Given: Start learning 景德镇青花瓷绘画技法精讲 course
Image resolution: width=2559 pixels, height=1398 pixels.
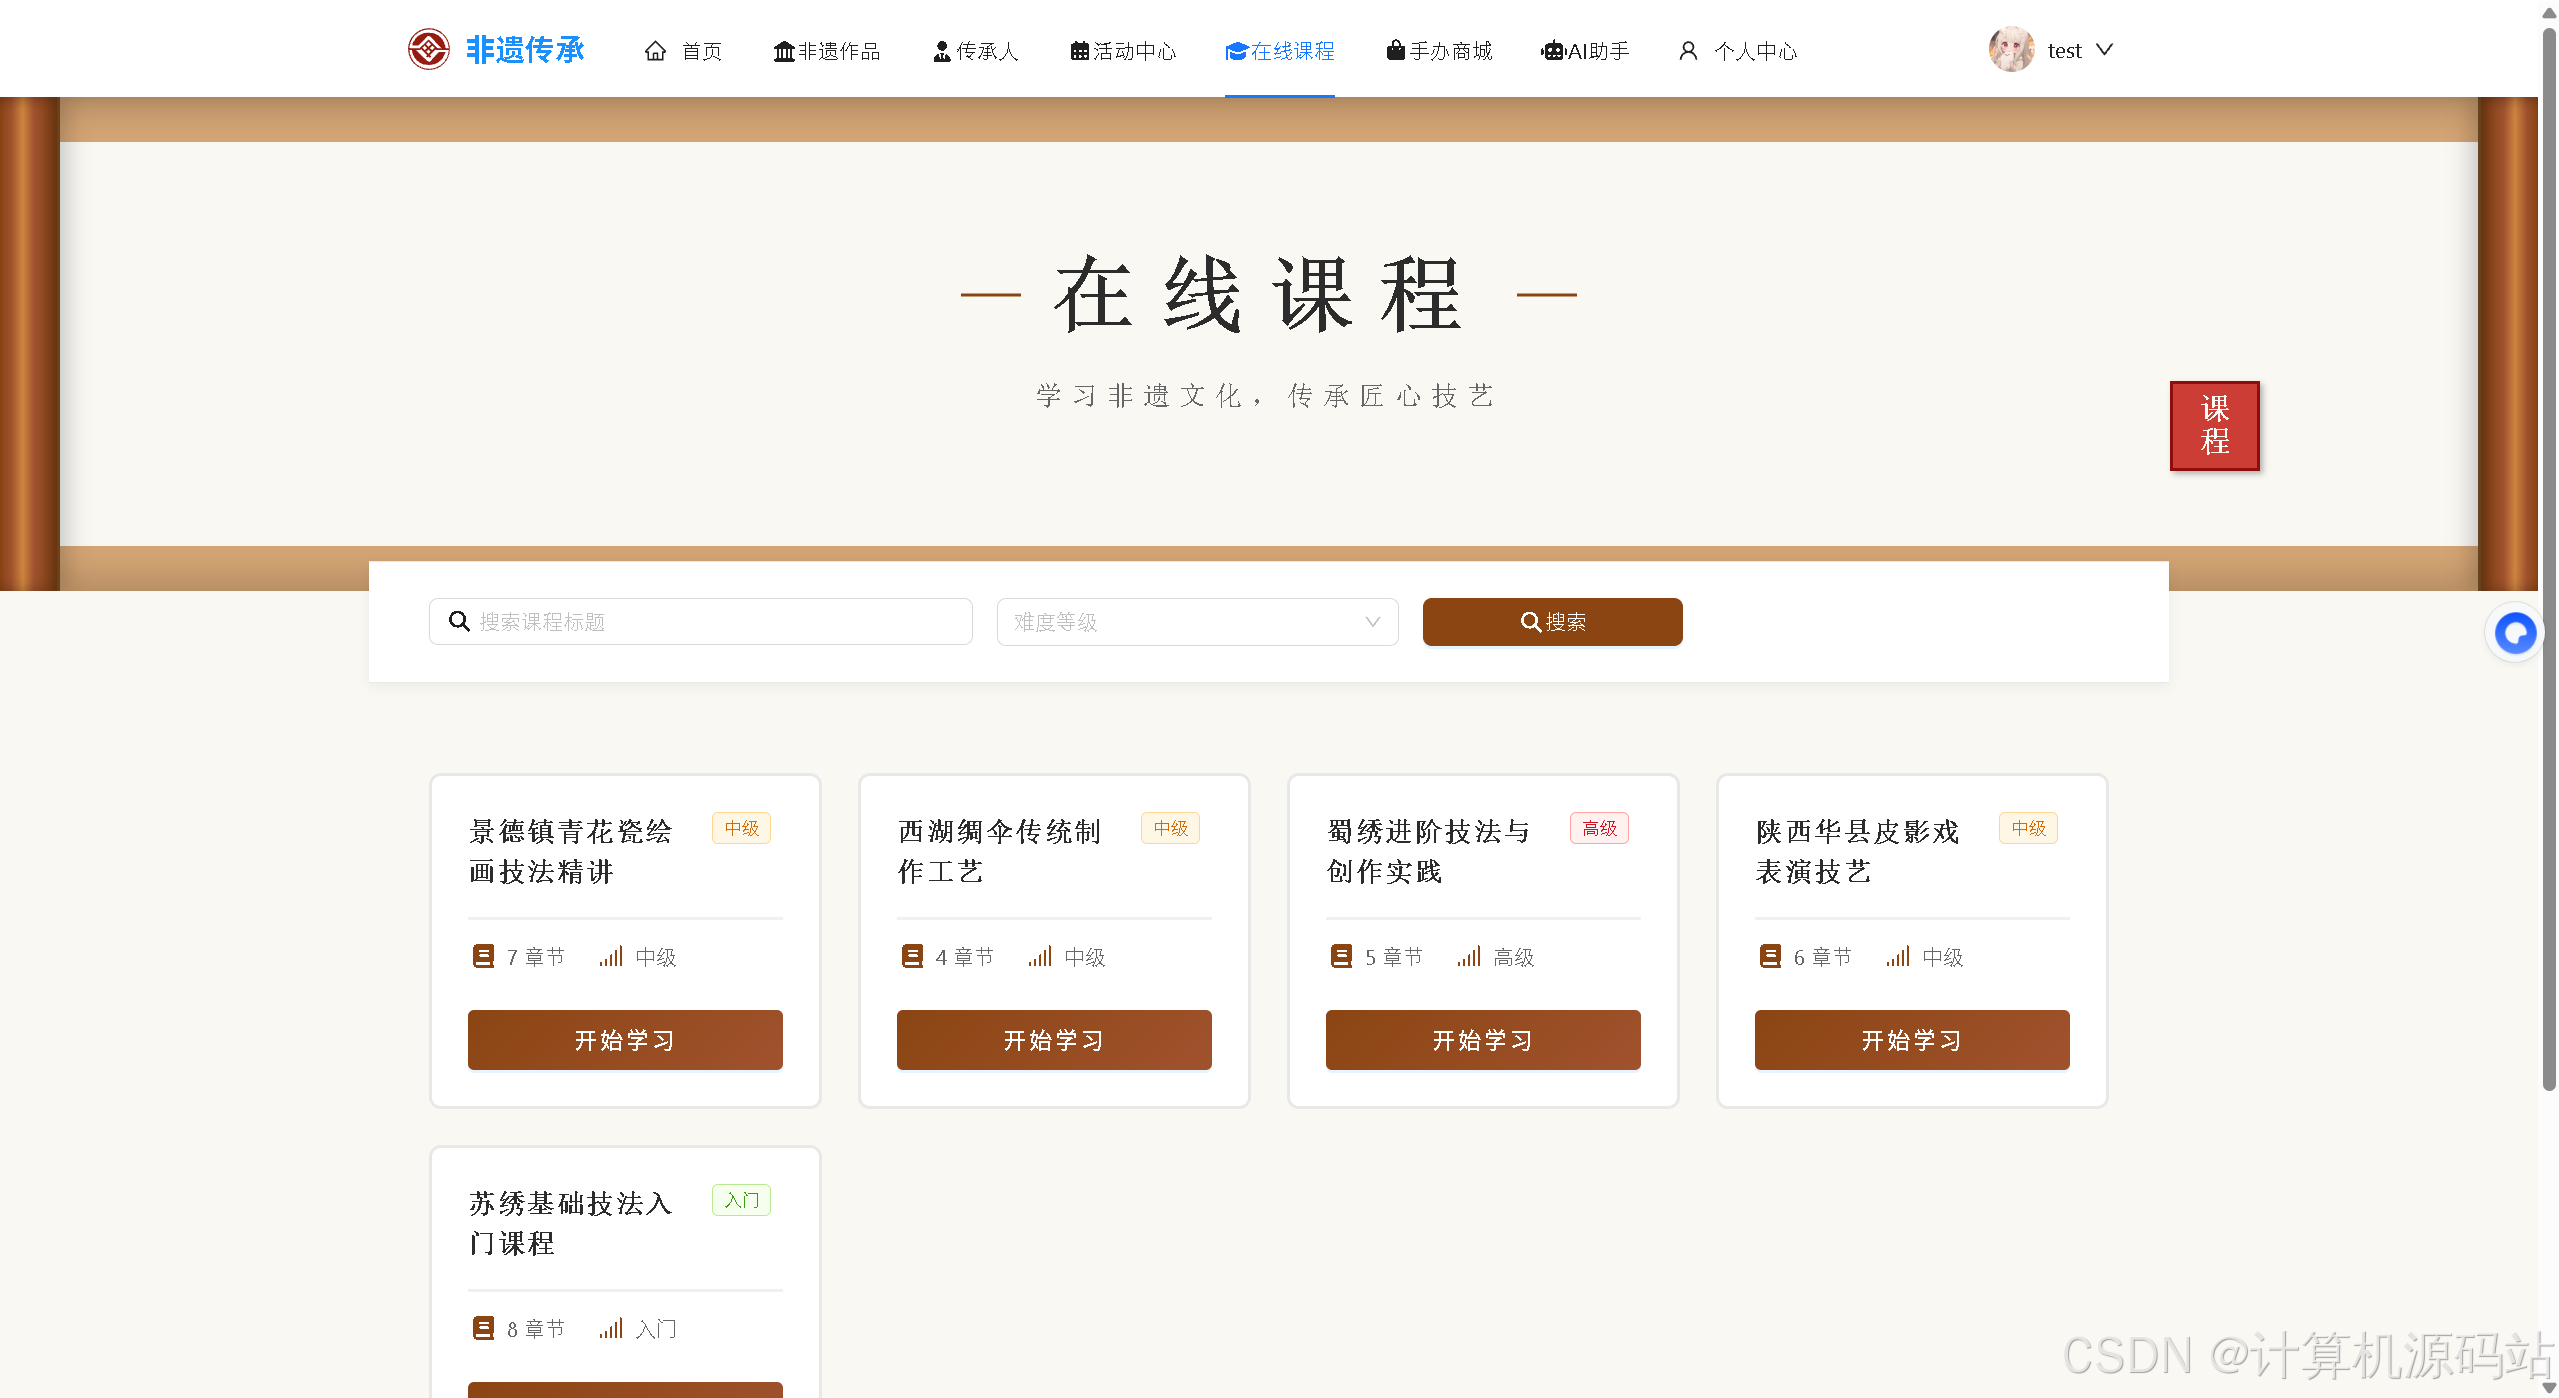Looking at the screenshot, I should pos(625,1040).
